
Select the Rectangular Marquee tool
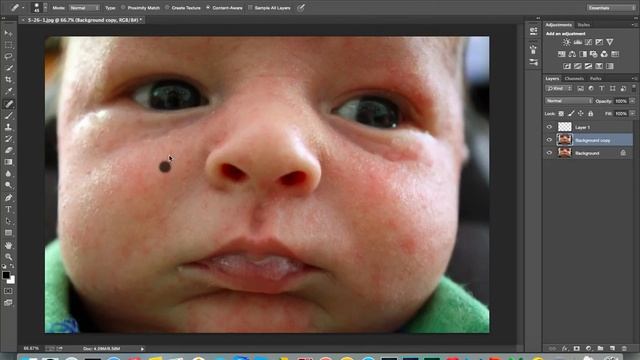[8, 45]
